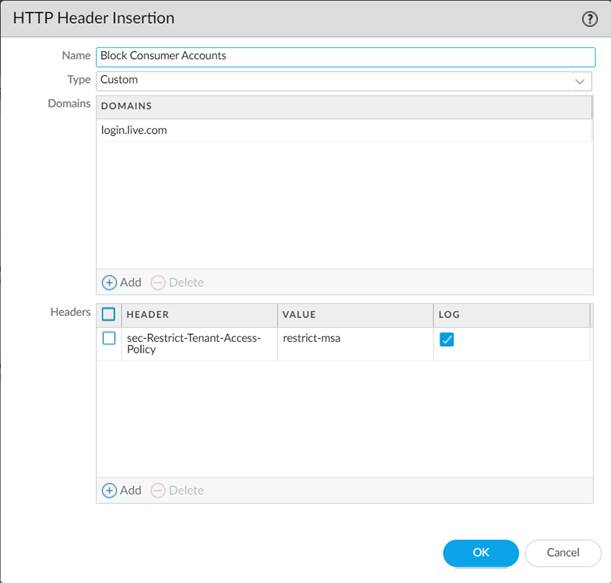Cancel the HTTP Header Insertion dialog

click(x=563, y=553)
